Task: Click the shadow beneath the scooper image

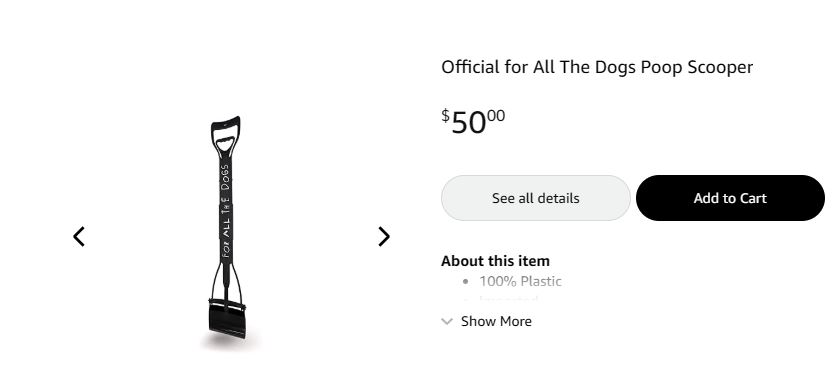Action: (x=229, y=342)
